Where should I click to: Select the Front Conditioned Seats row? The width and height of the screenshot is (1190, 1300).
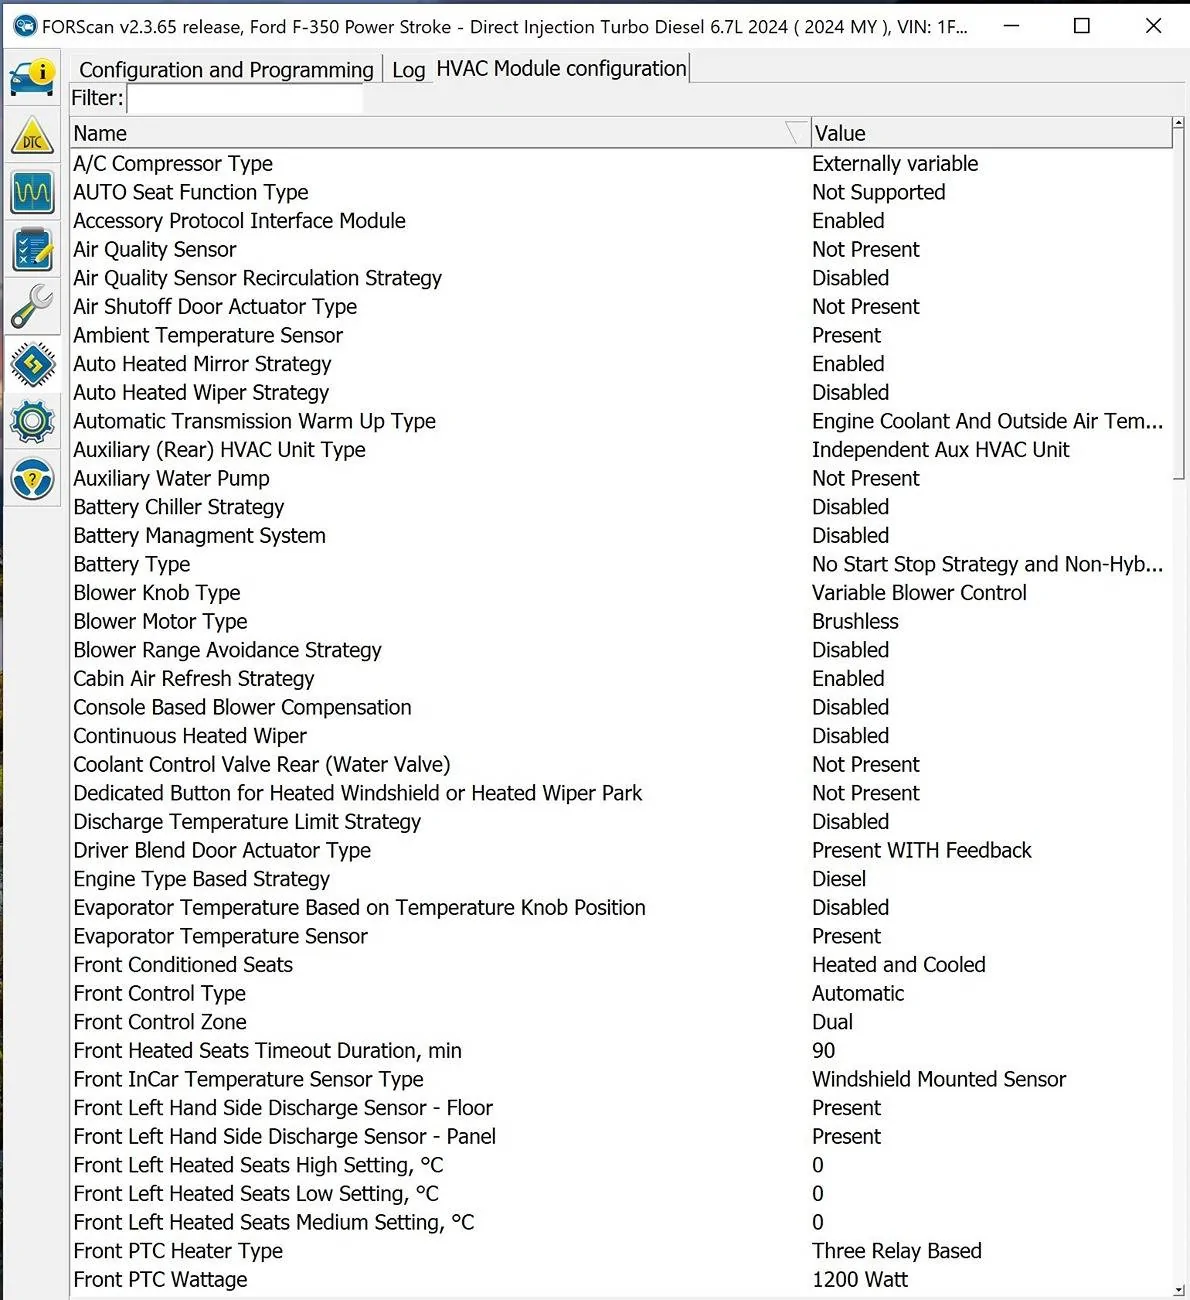tap(183, 965)
